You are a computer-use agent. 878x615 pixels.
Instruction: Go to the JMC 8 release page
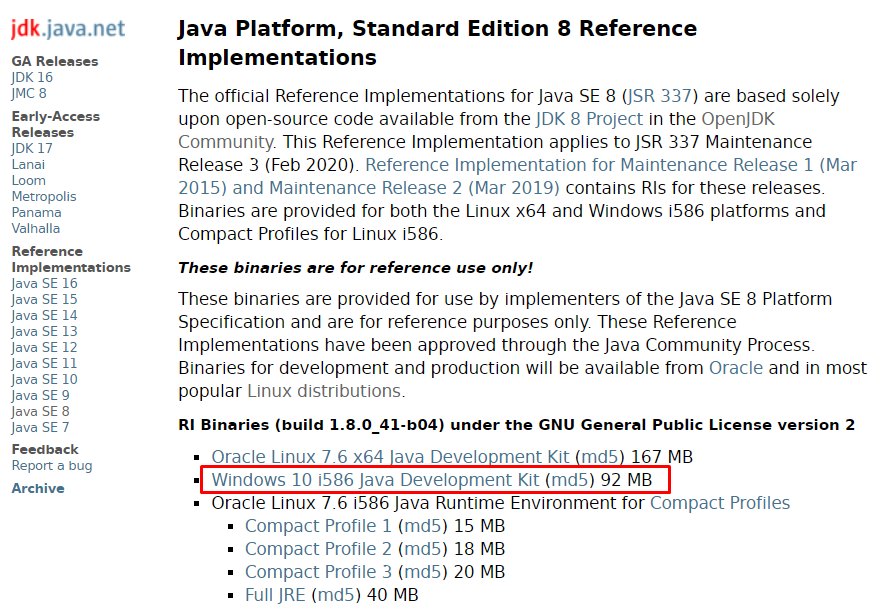coord(29,94)
